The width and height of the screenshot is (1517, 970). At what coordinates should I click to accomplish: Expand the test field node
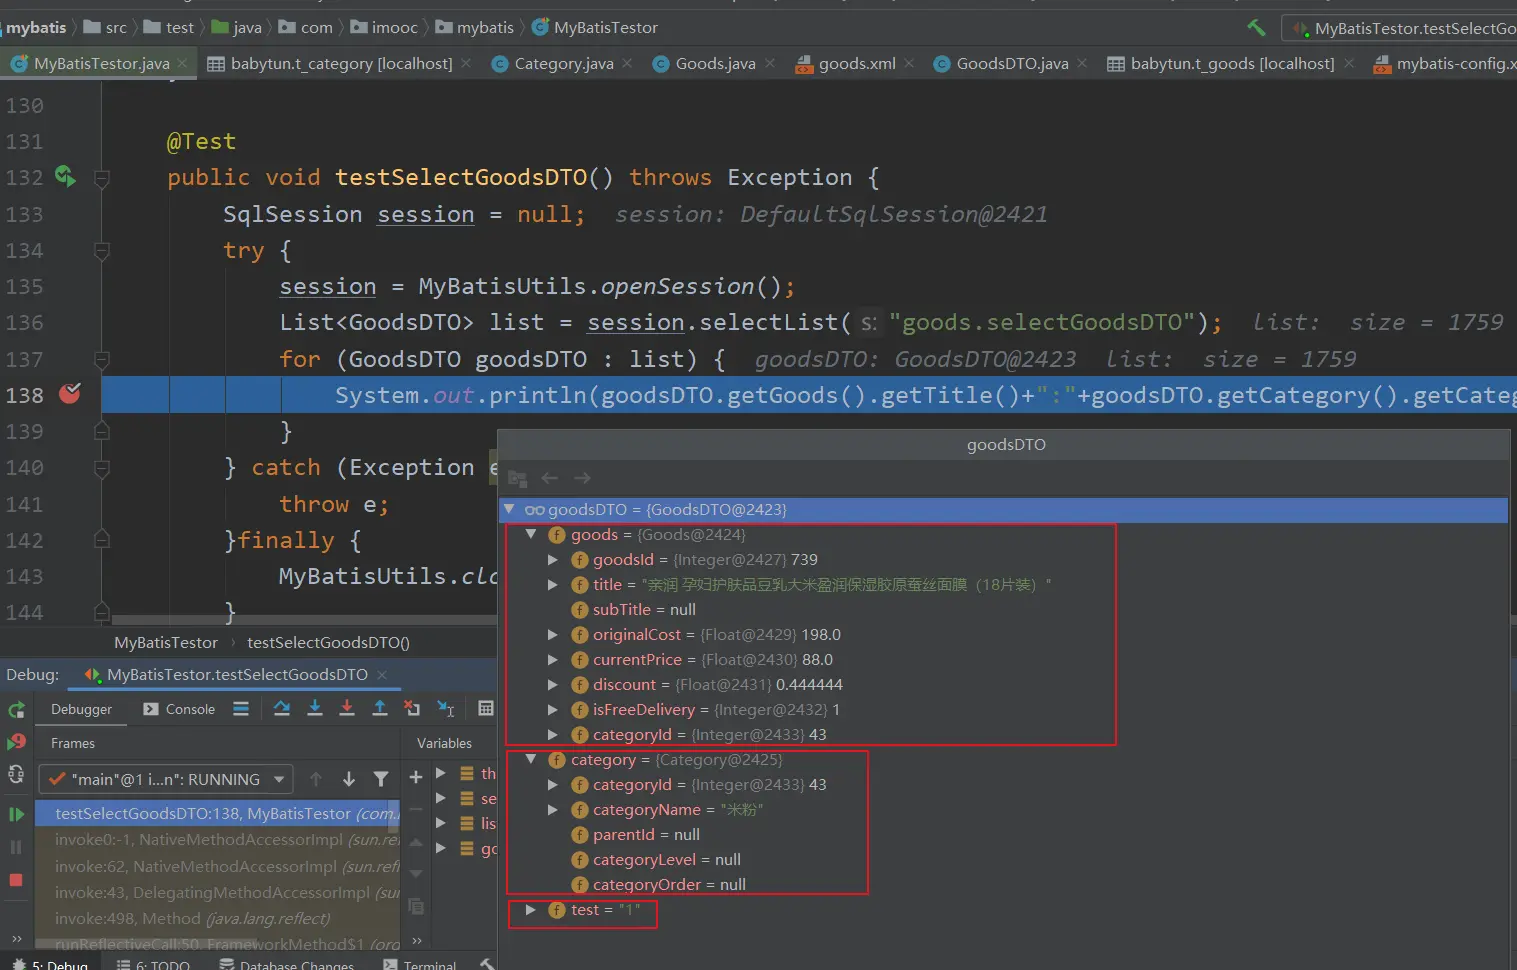point(531,910)
